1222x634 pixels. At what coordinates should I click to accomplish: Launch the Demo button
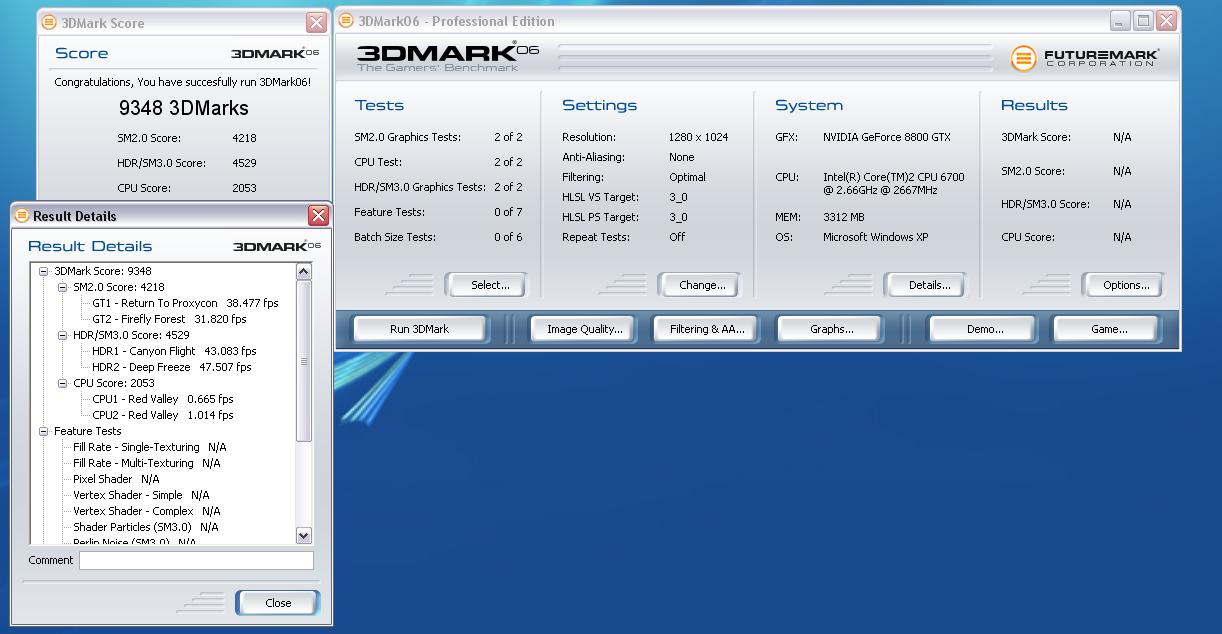[x=985, y=329]
